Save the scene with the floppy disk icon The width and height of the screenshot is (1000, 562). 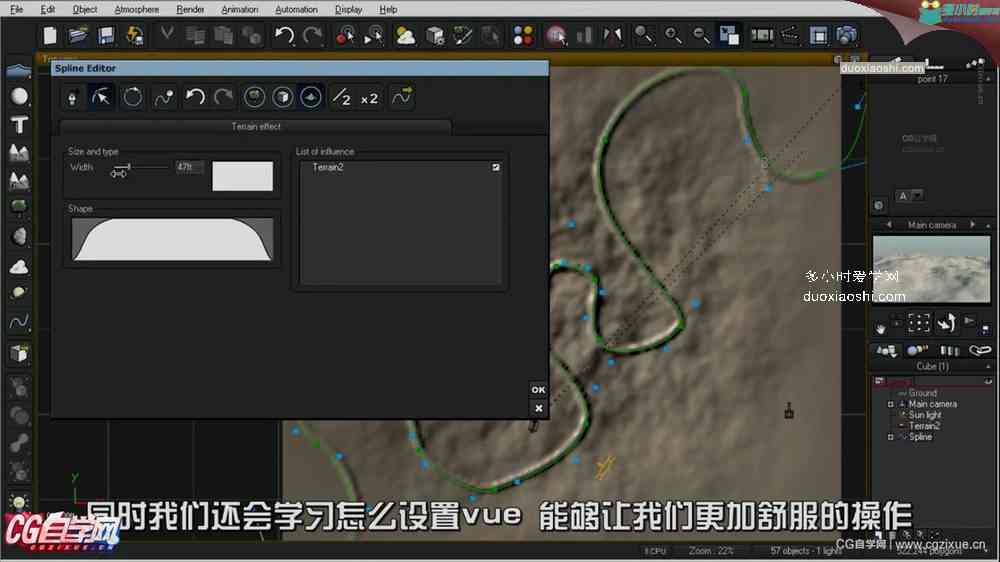coord(106,36)
